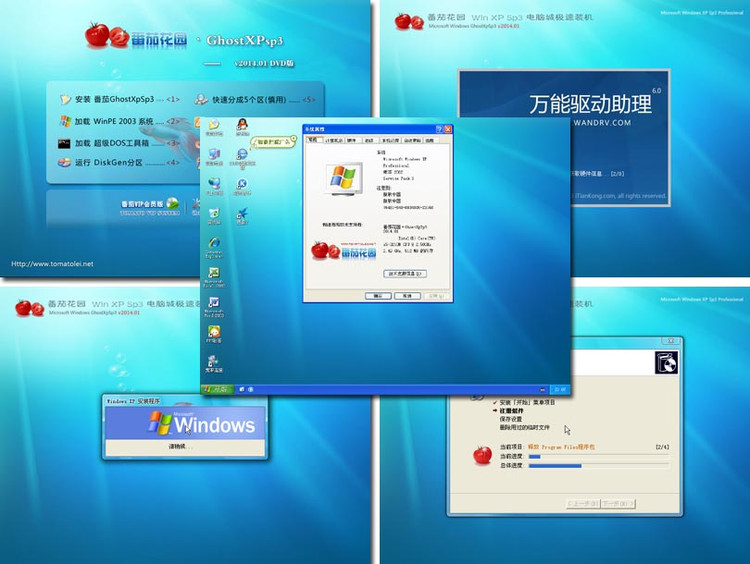Open the Recycle Bin desktop icon
750x564 pixels.
[x=214, y=213]
